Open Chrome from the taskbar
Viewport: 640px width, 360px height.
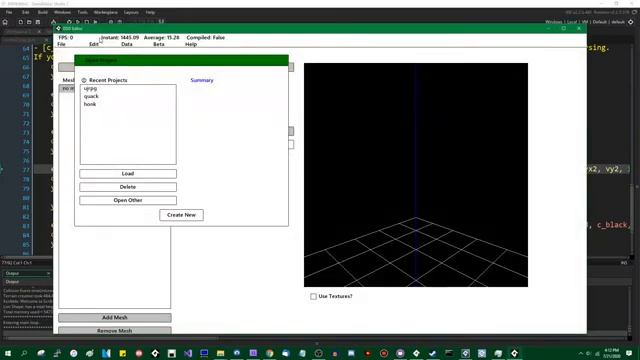click(269, 353)
